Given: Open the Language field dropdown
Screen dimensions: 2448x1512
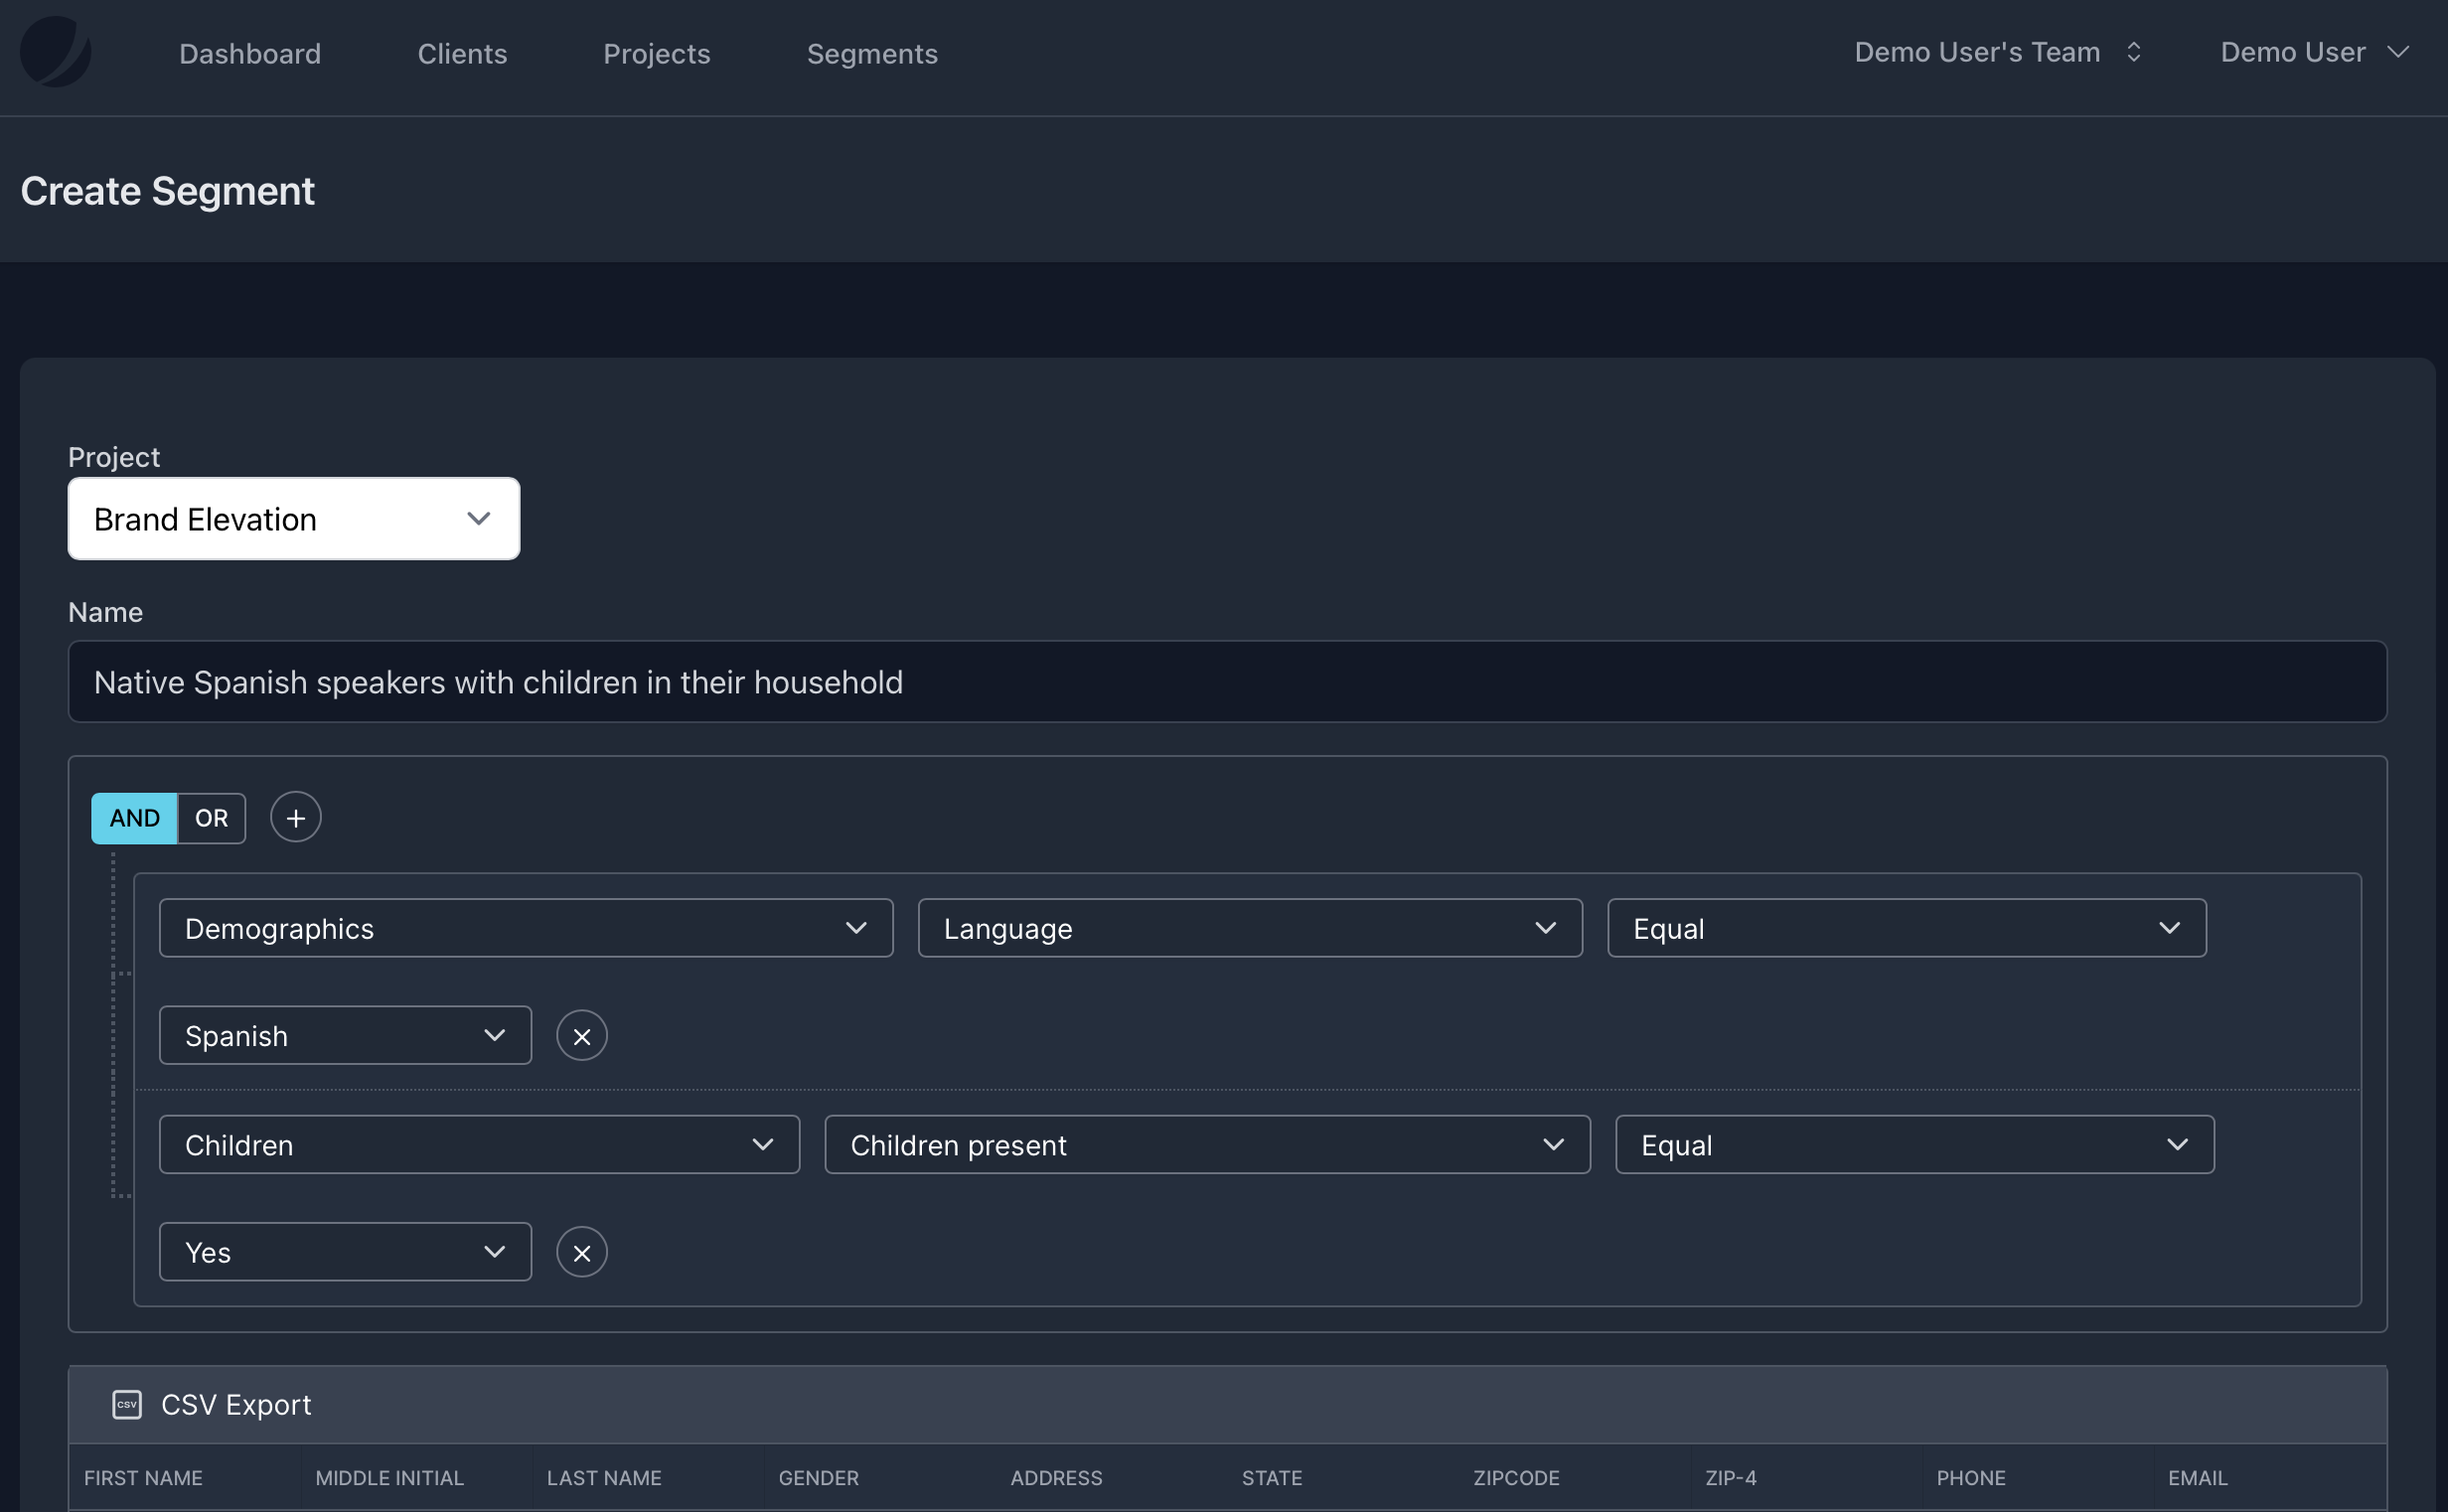Looking at the screenshot, I should [1250, 928].
